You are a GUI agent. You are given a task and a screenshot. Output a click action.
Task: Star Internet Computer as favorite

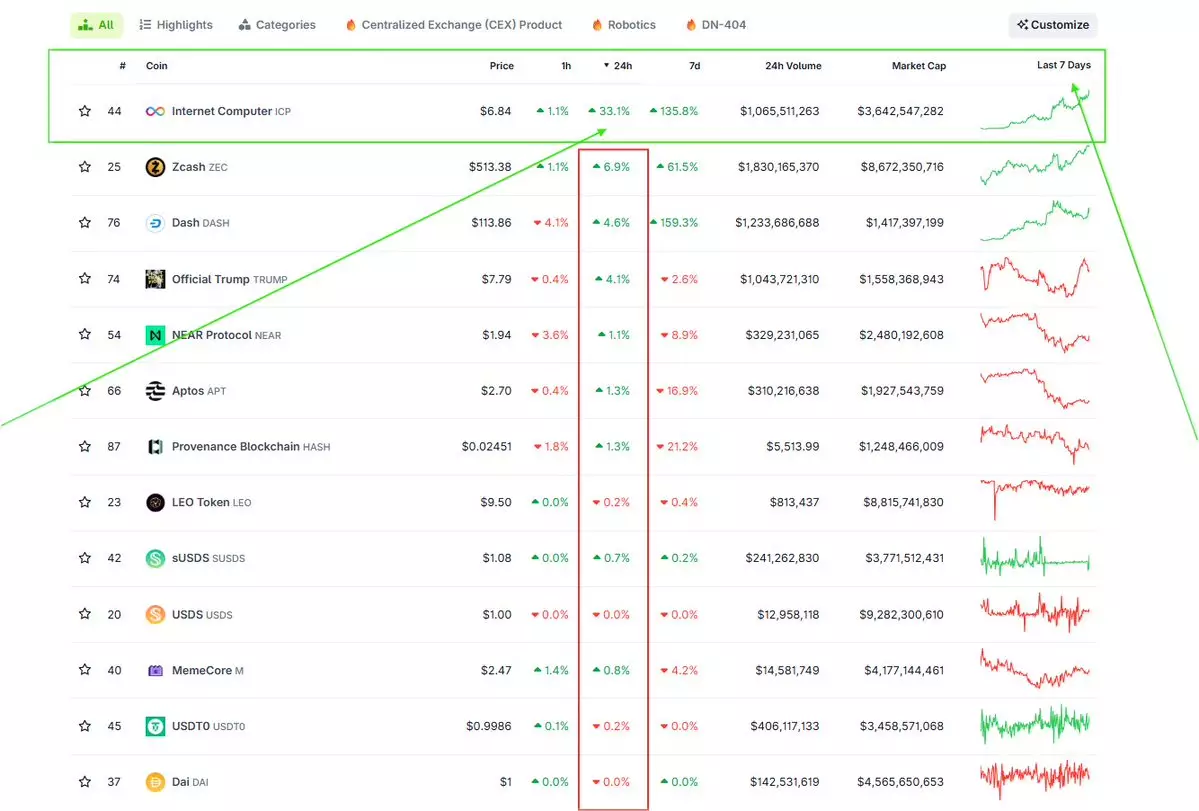(85, 111)
